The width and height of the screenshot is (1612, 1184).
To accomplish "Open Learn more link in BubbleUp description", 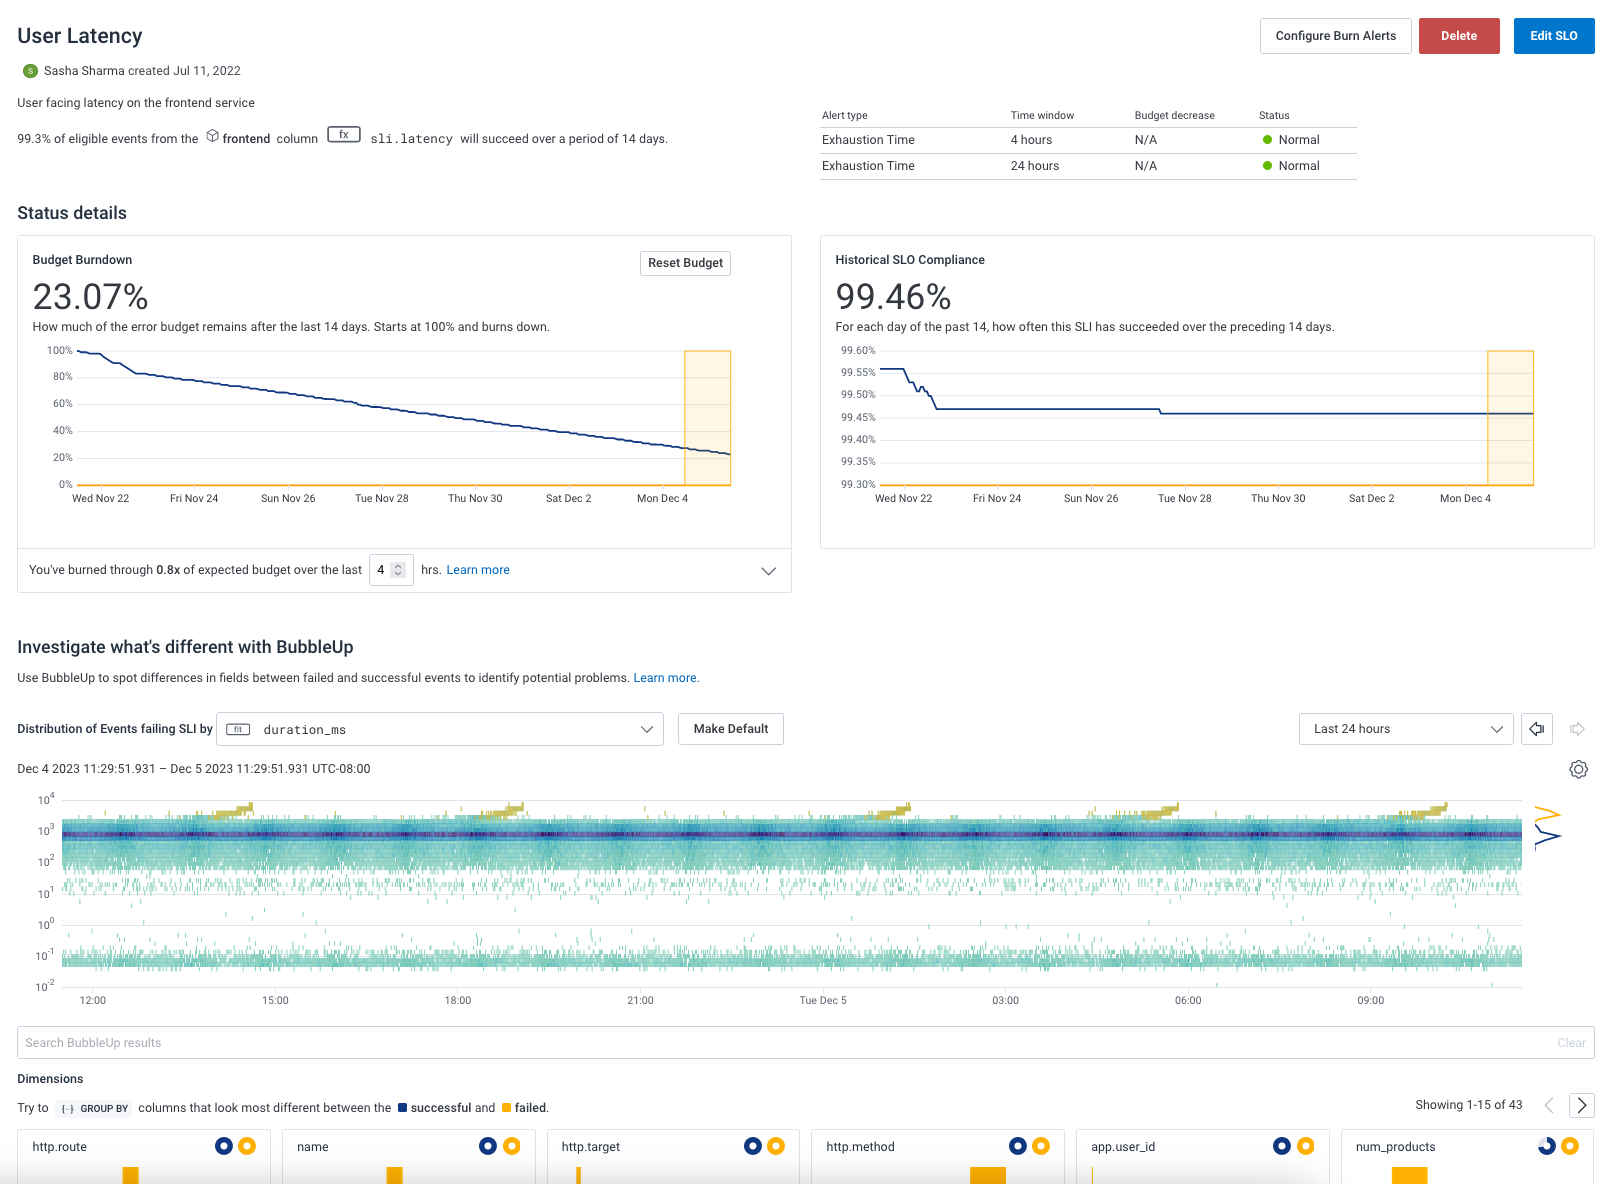I will (x=665, y=678).
